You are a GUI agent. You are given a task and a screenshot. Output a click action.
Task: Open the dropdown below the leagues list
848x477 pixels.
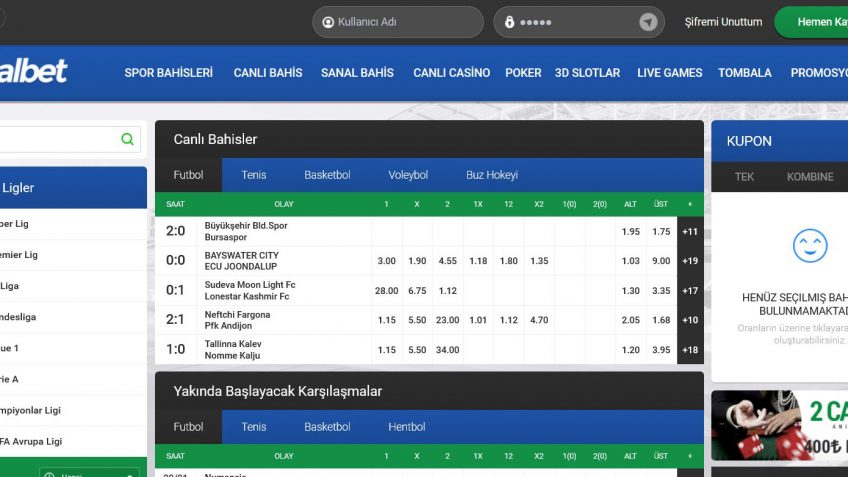(x=89, y=472)
